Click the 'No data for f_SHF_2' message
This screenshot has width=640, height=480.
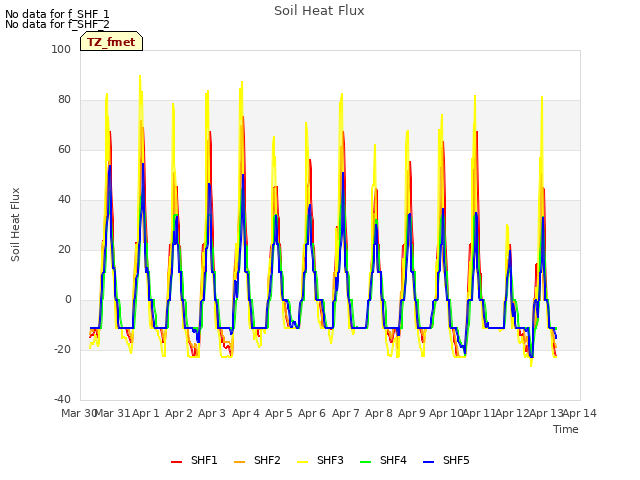pyautogui.click(x=57, y=24)
